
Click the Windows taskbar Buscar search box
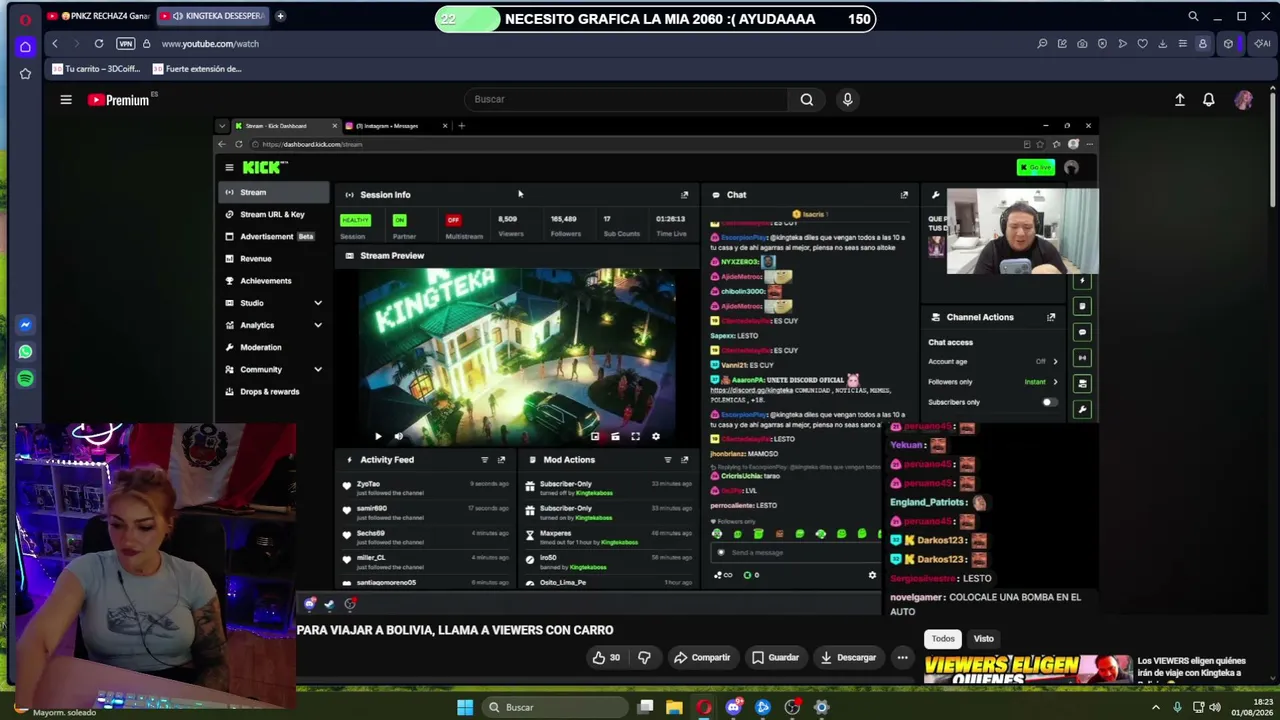[x=555, y=707]
